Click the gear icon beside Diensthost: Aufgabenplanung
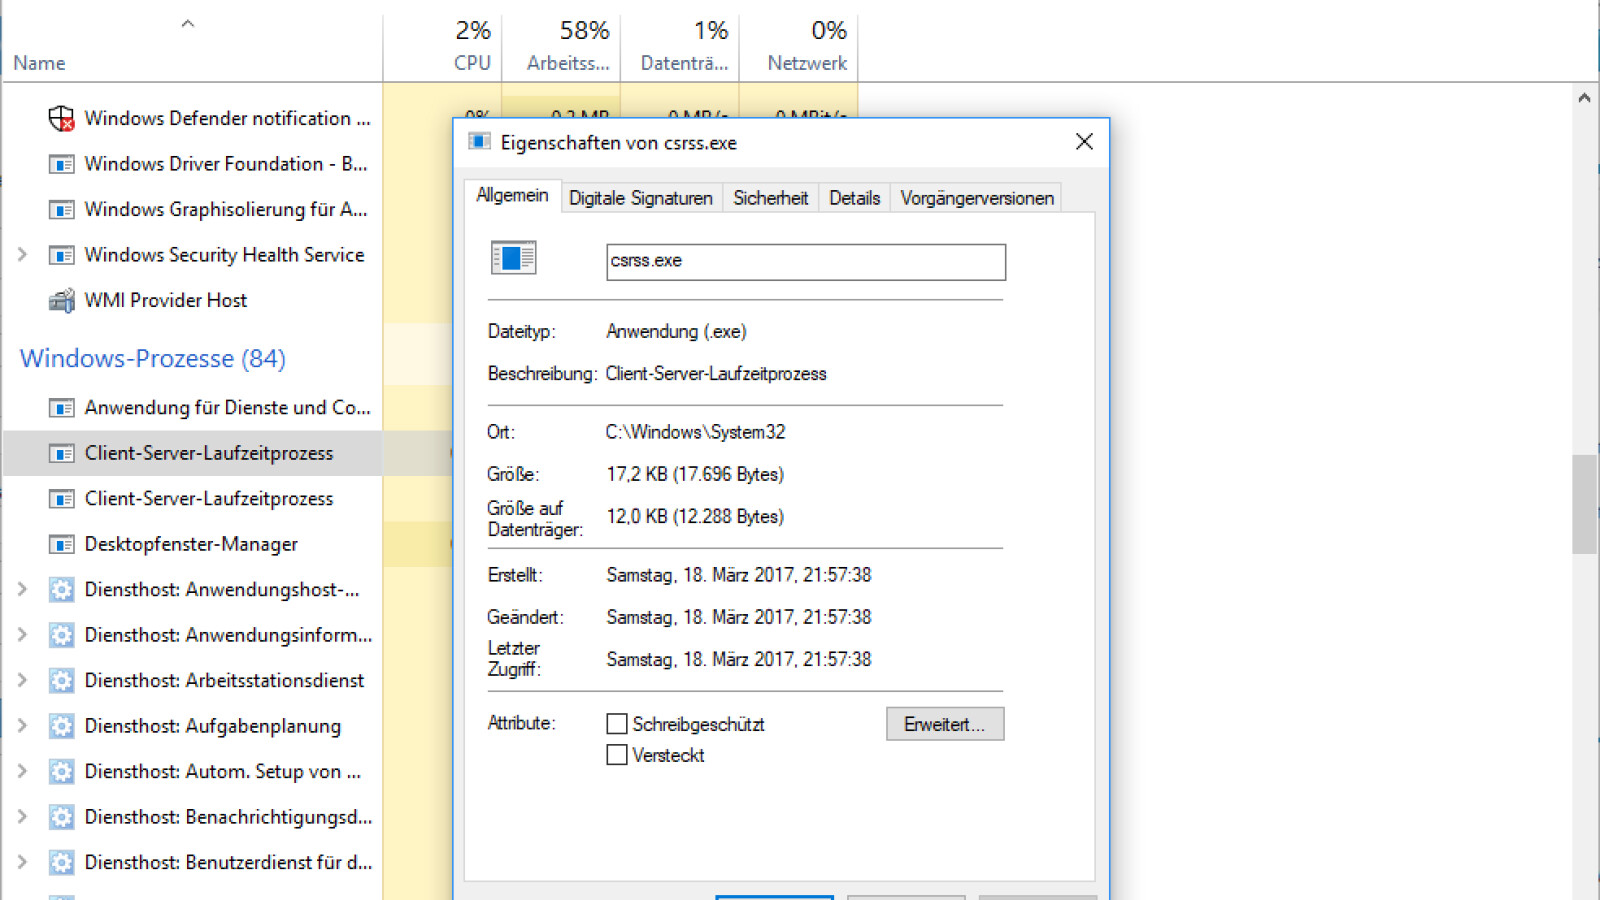Viewport: 1600px width, 900px height. pos(62,726)
